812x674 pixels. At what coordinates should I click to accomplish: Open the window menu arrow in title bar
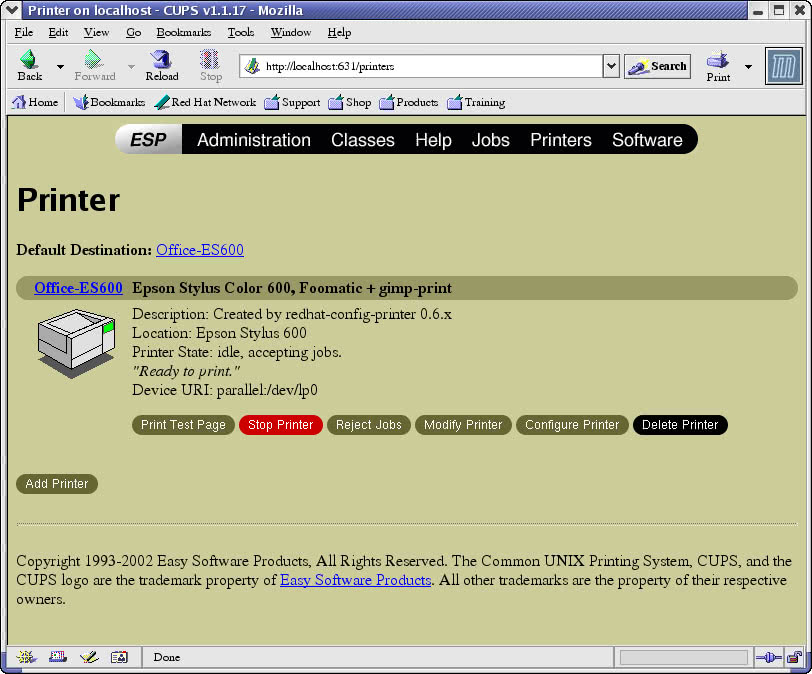[11, 10]
